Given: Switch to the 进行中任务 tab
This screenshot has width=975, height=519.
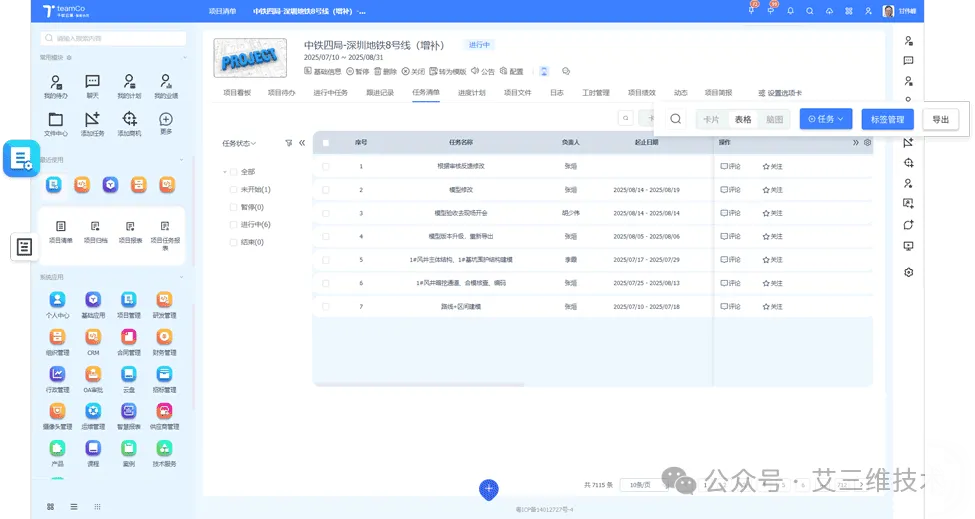Looking at the screenshot, I should [x=330, y=93].
